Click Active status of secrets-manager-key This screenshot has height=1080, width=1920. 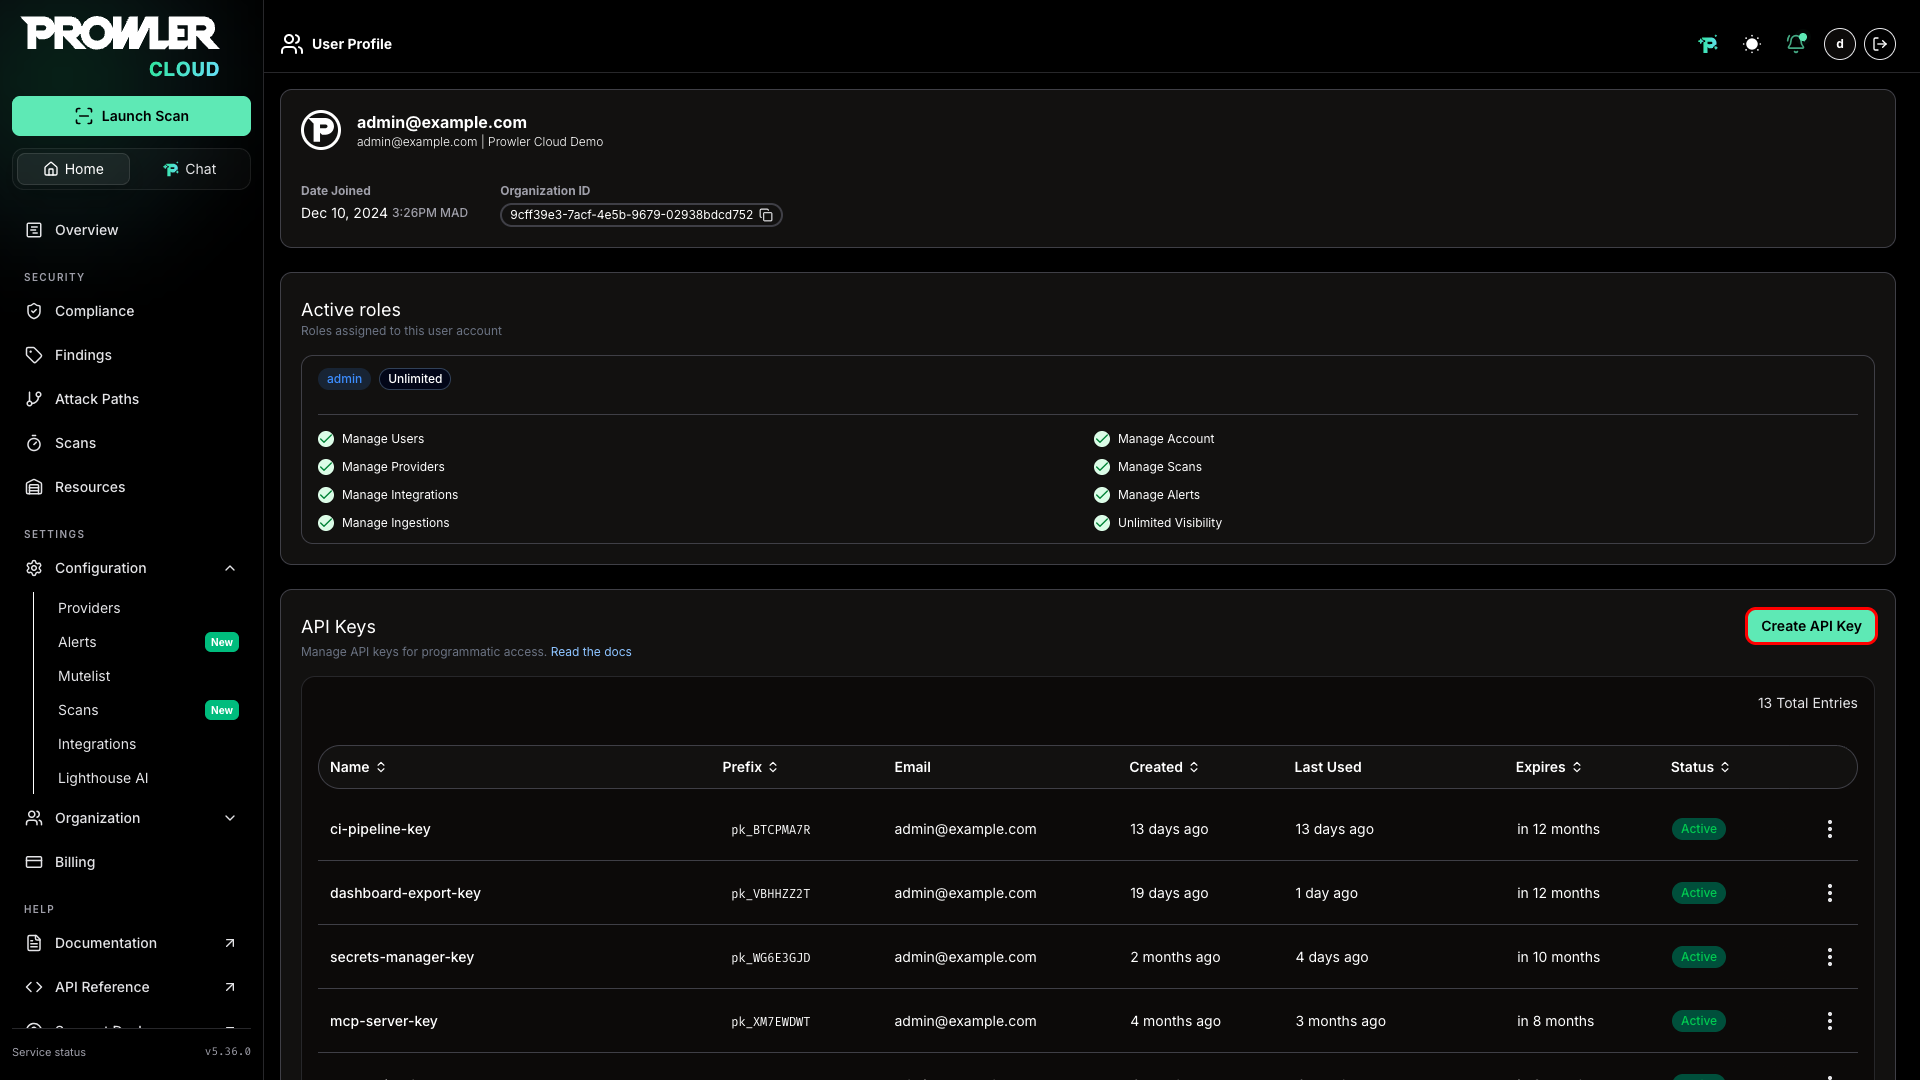1698,957
